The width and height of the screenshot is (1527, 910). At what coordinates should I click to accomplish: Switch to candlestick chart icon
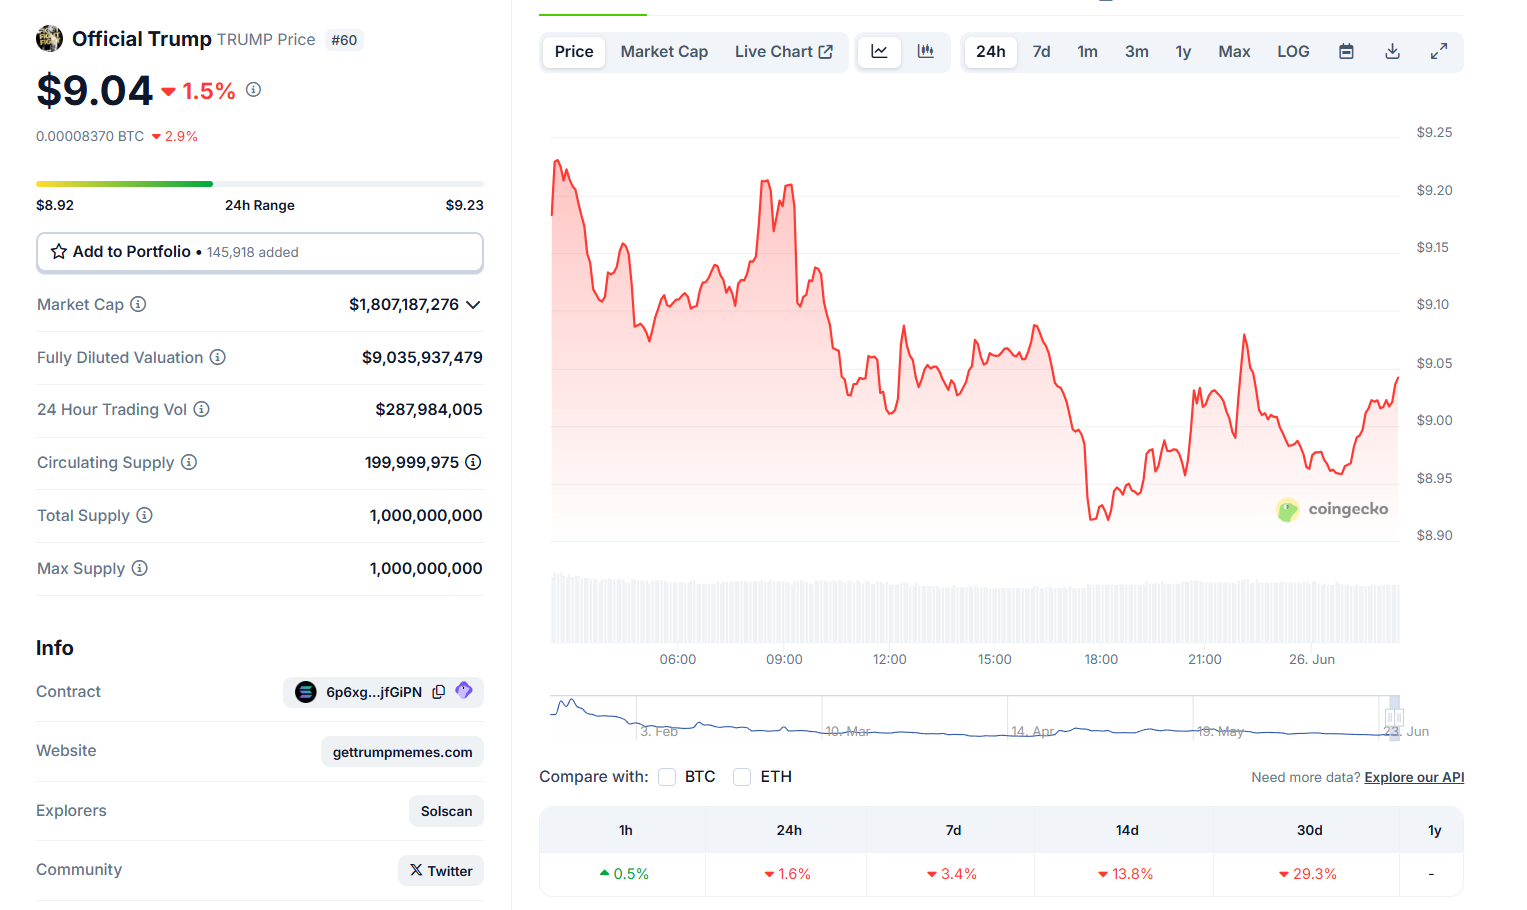[x=926, y=52]
